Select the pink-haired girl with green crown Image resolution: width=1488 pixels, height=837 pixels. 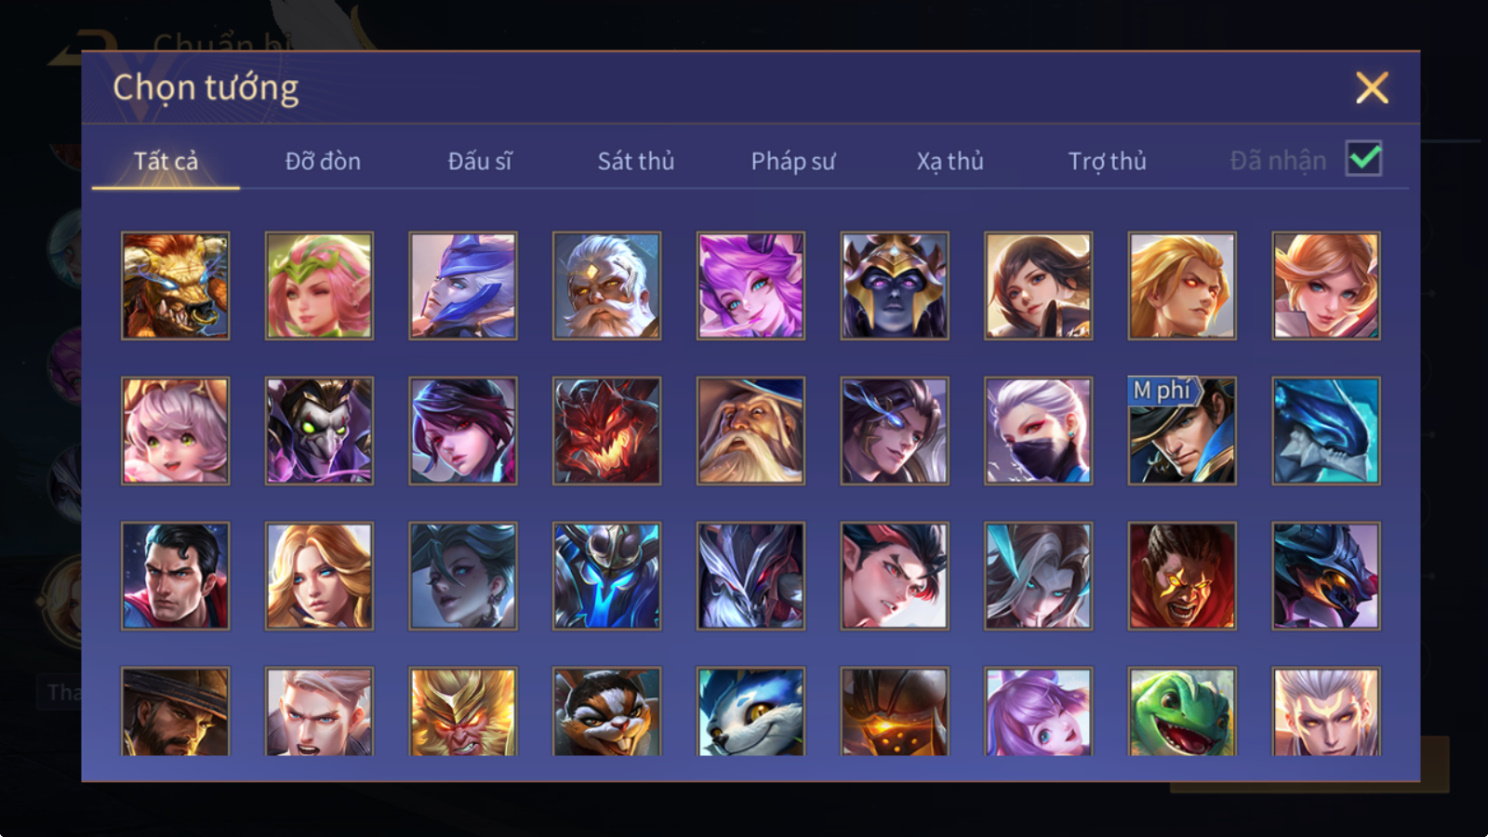pyautogui.click(x=319, y=286)
